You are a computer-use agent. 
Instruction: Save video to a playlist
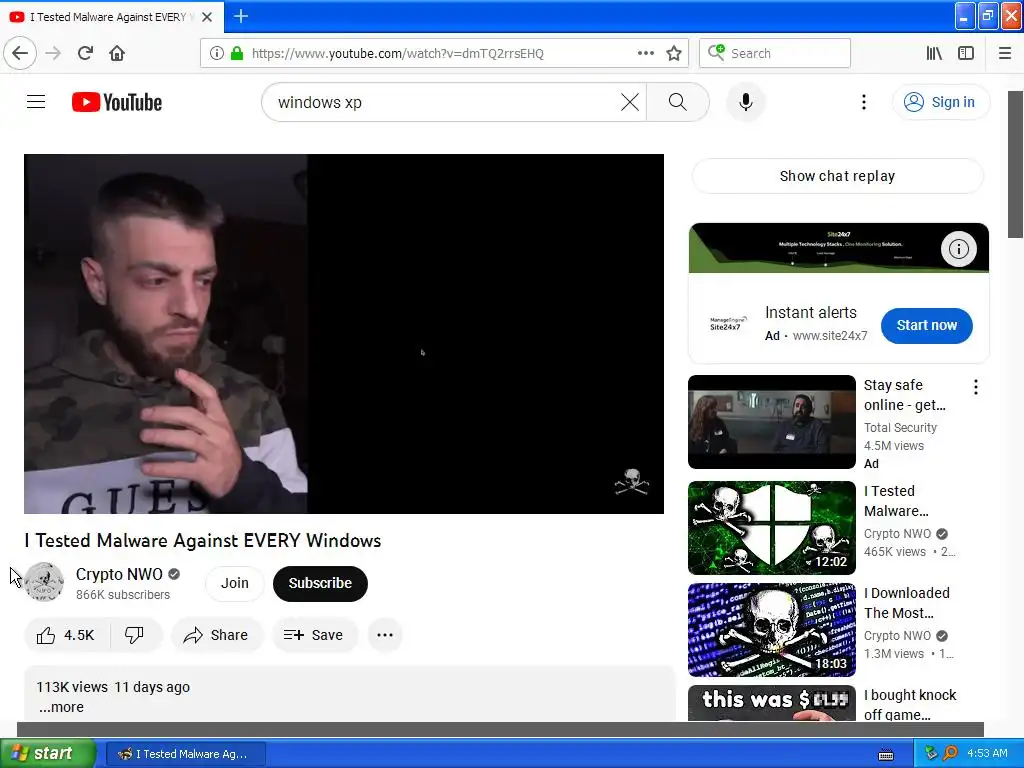tap(314, 635)
